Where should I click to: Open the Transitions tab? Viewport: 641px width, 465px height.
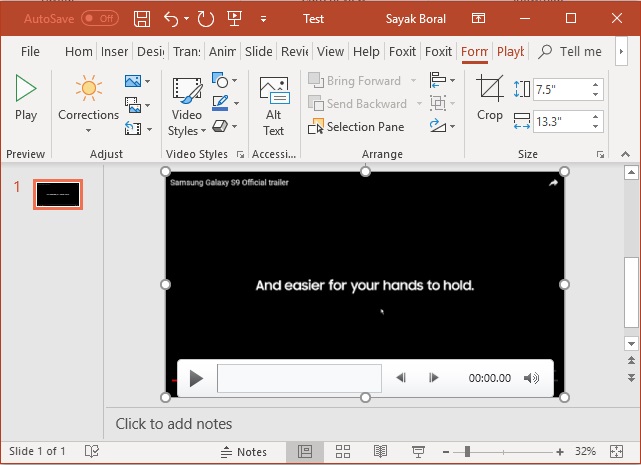187,52
